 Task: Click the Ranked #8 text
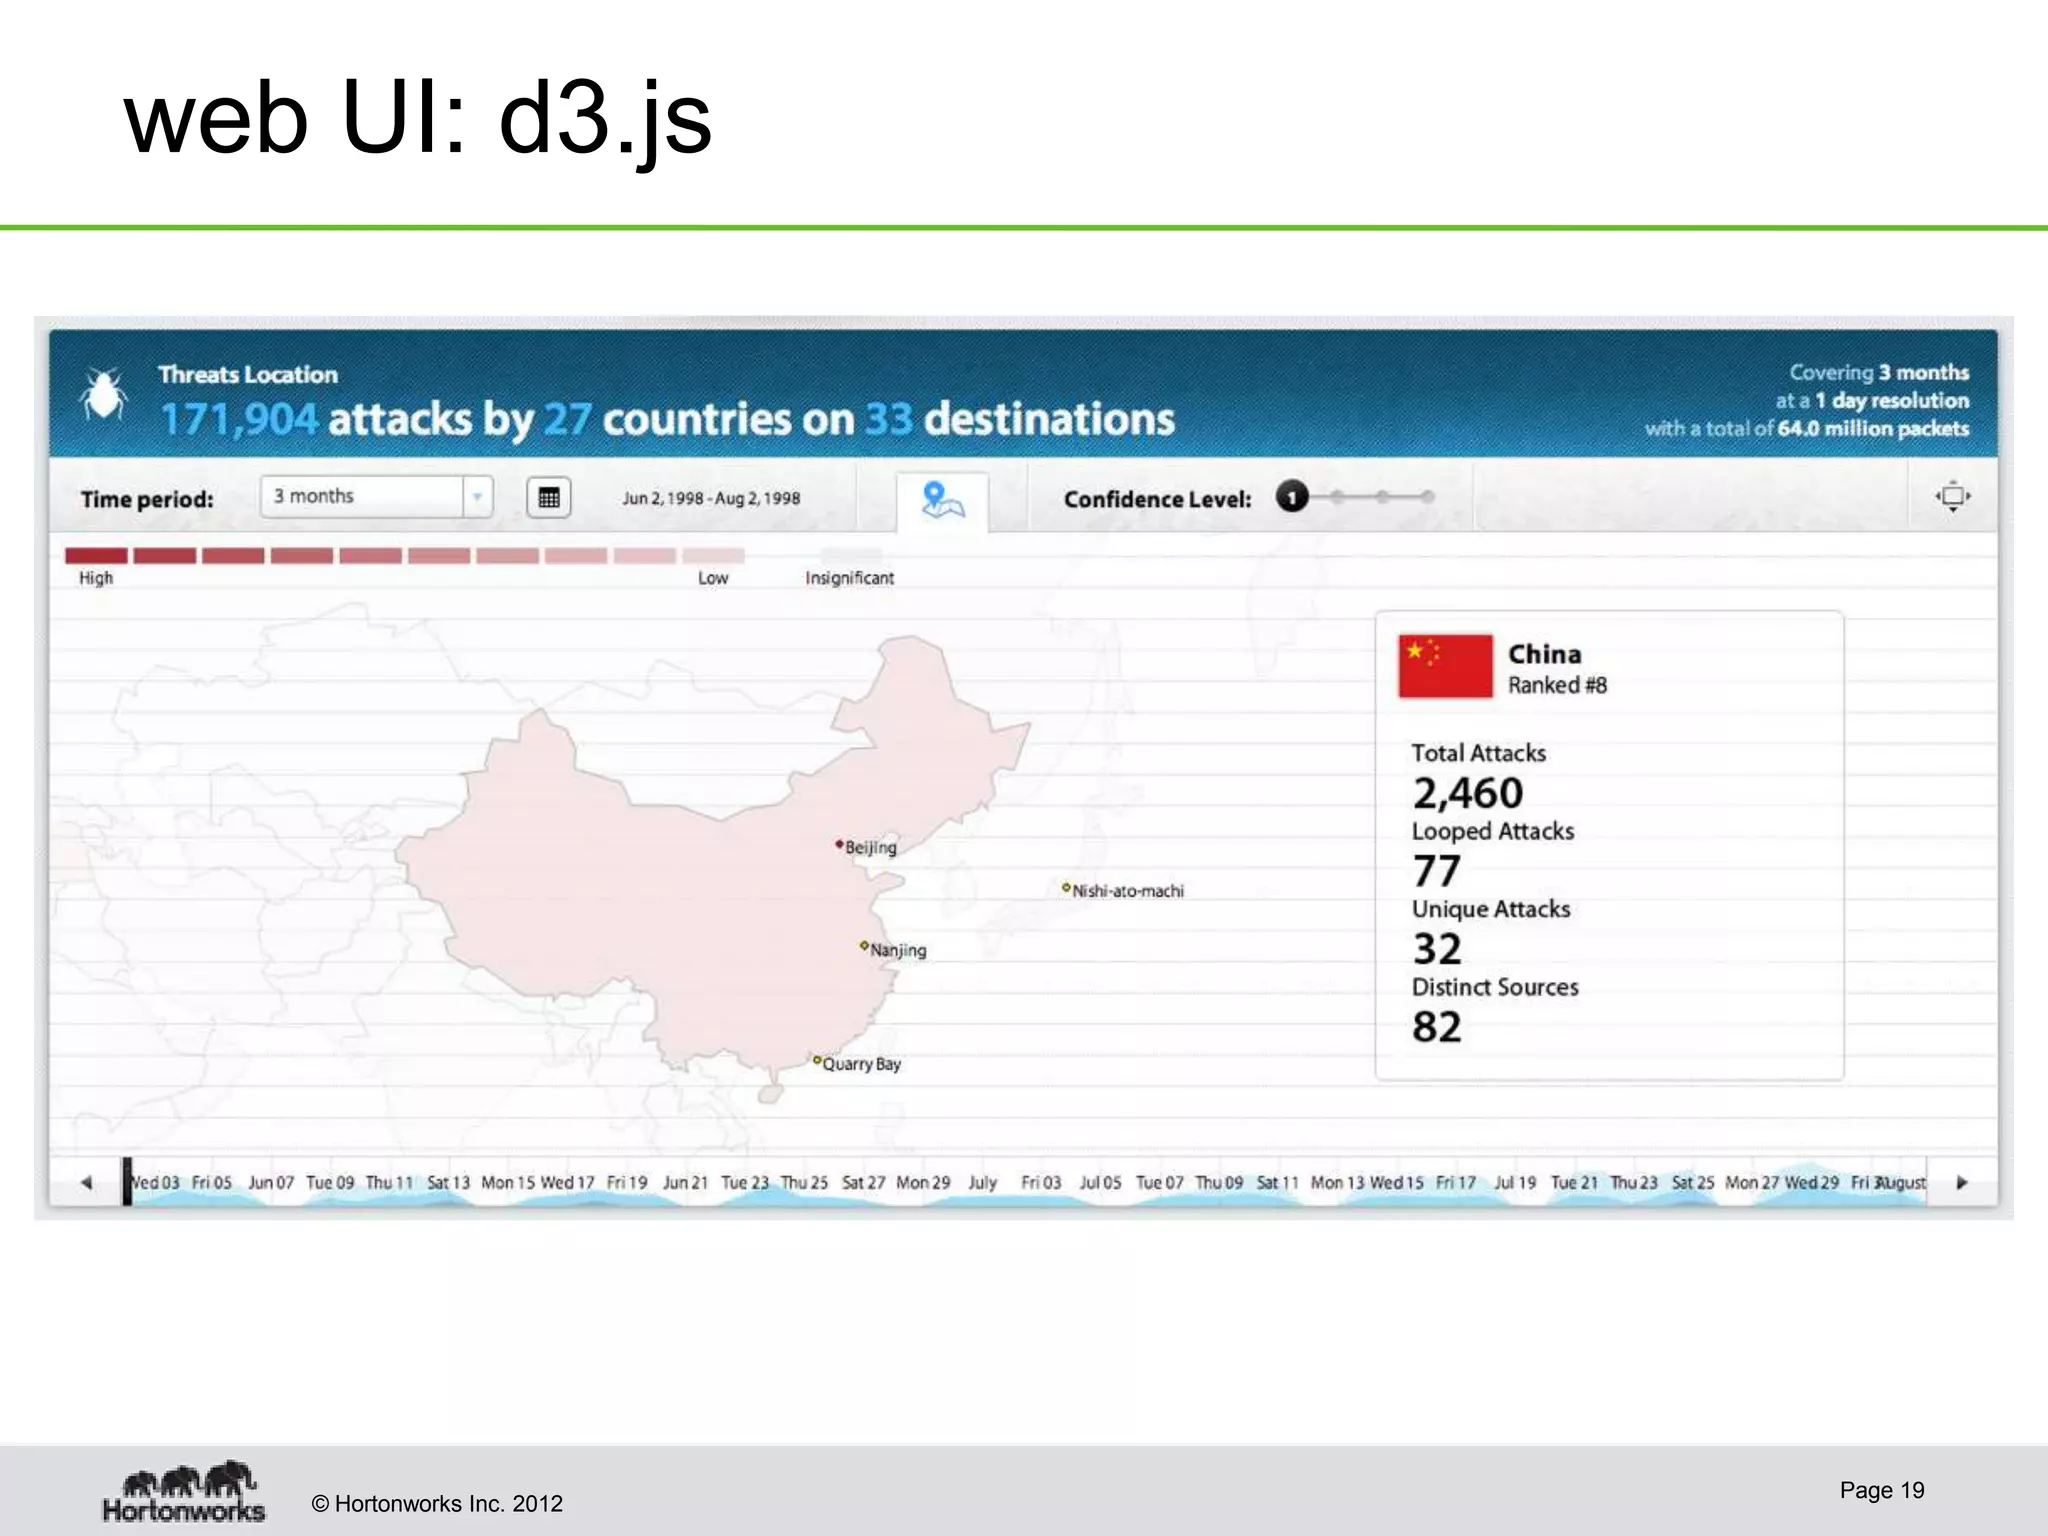pyautogui.click(x=1557, y=685)
